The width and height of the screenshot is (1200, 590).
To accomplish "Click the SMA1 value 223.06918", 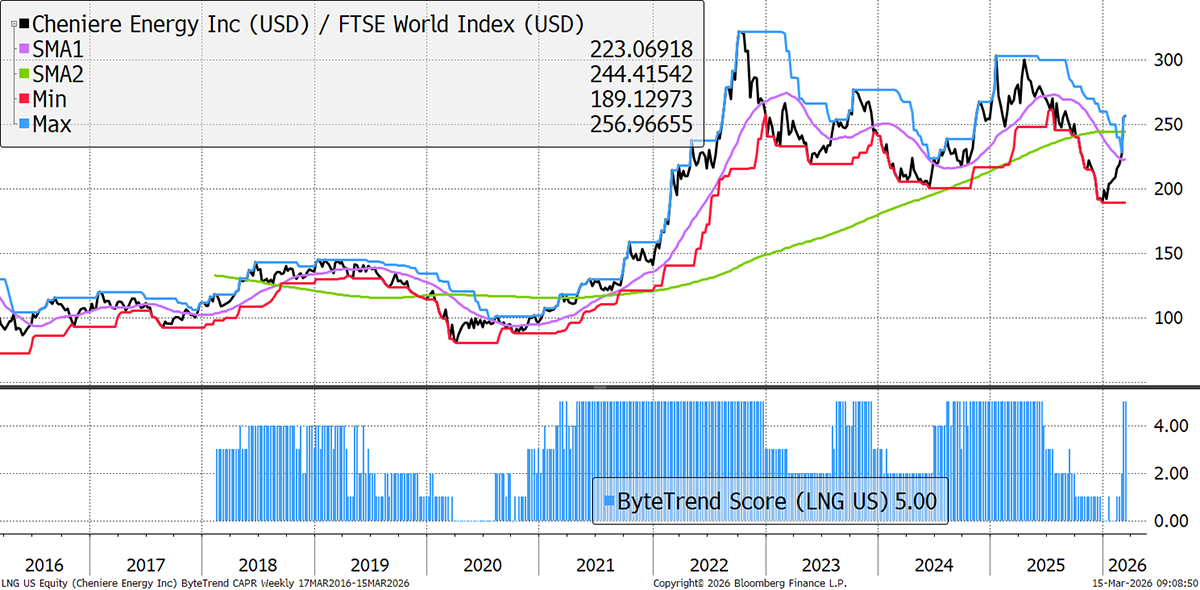I will tap(640, 49).
